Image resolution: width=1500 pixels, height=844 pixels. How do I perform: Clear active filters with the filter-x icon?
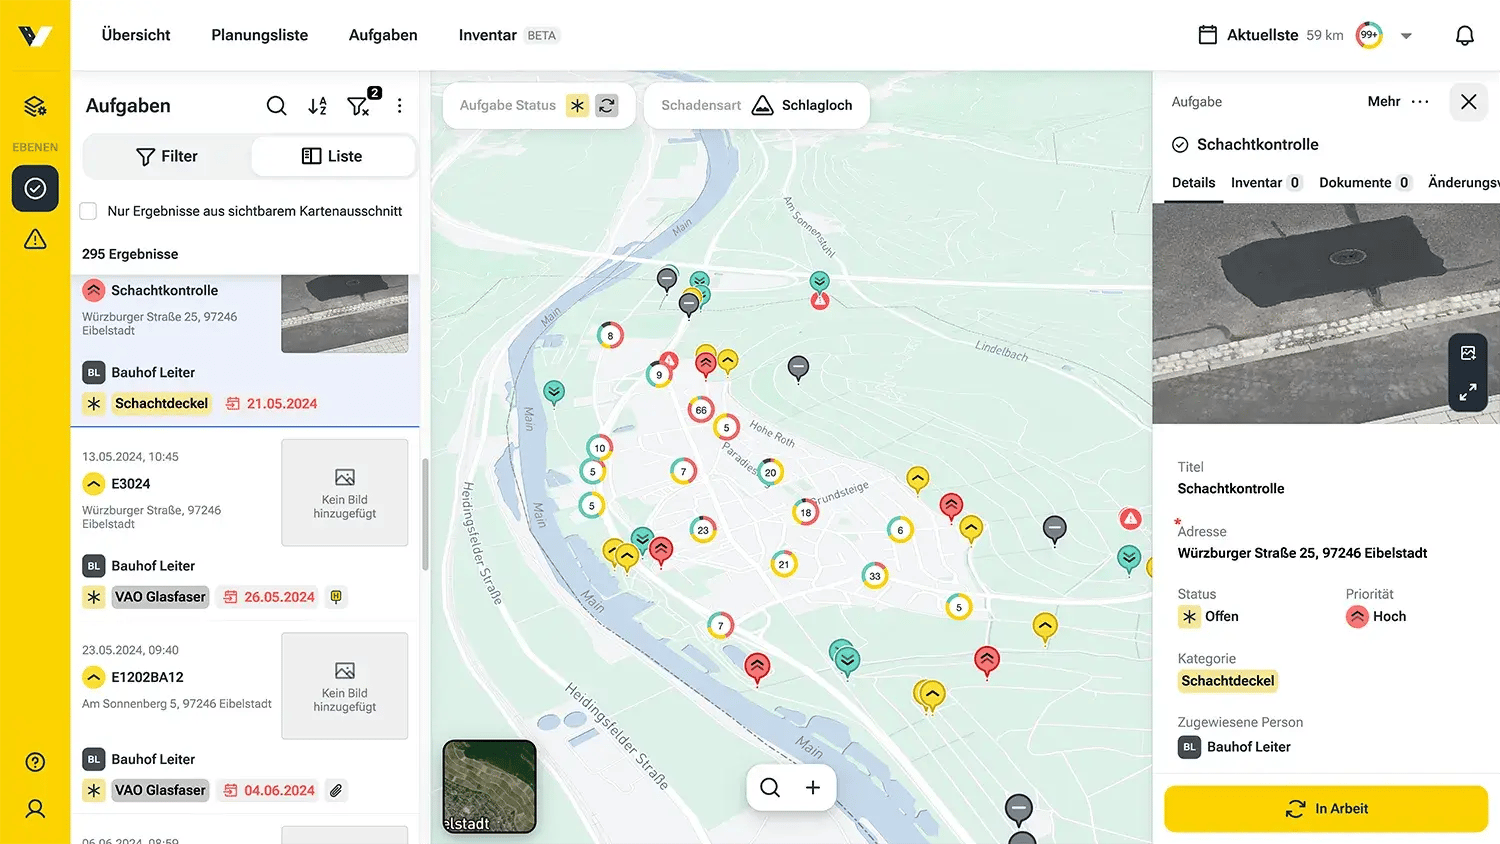(359, 106)
